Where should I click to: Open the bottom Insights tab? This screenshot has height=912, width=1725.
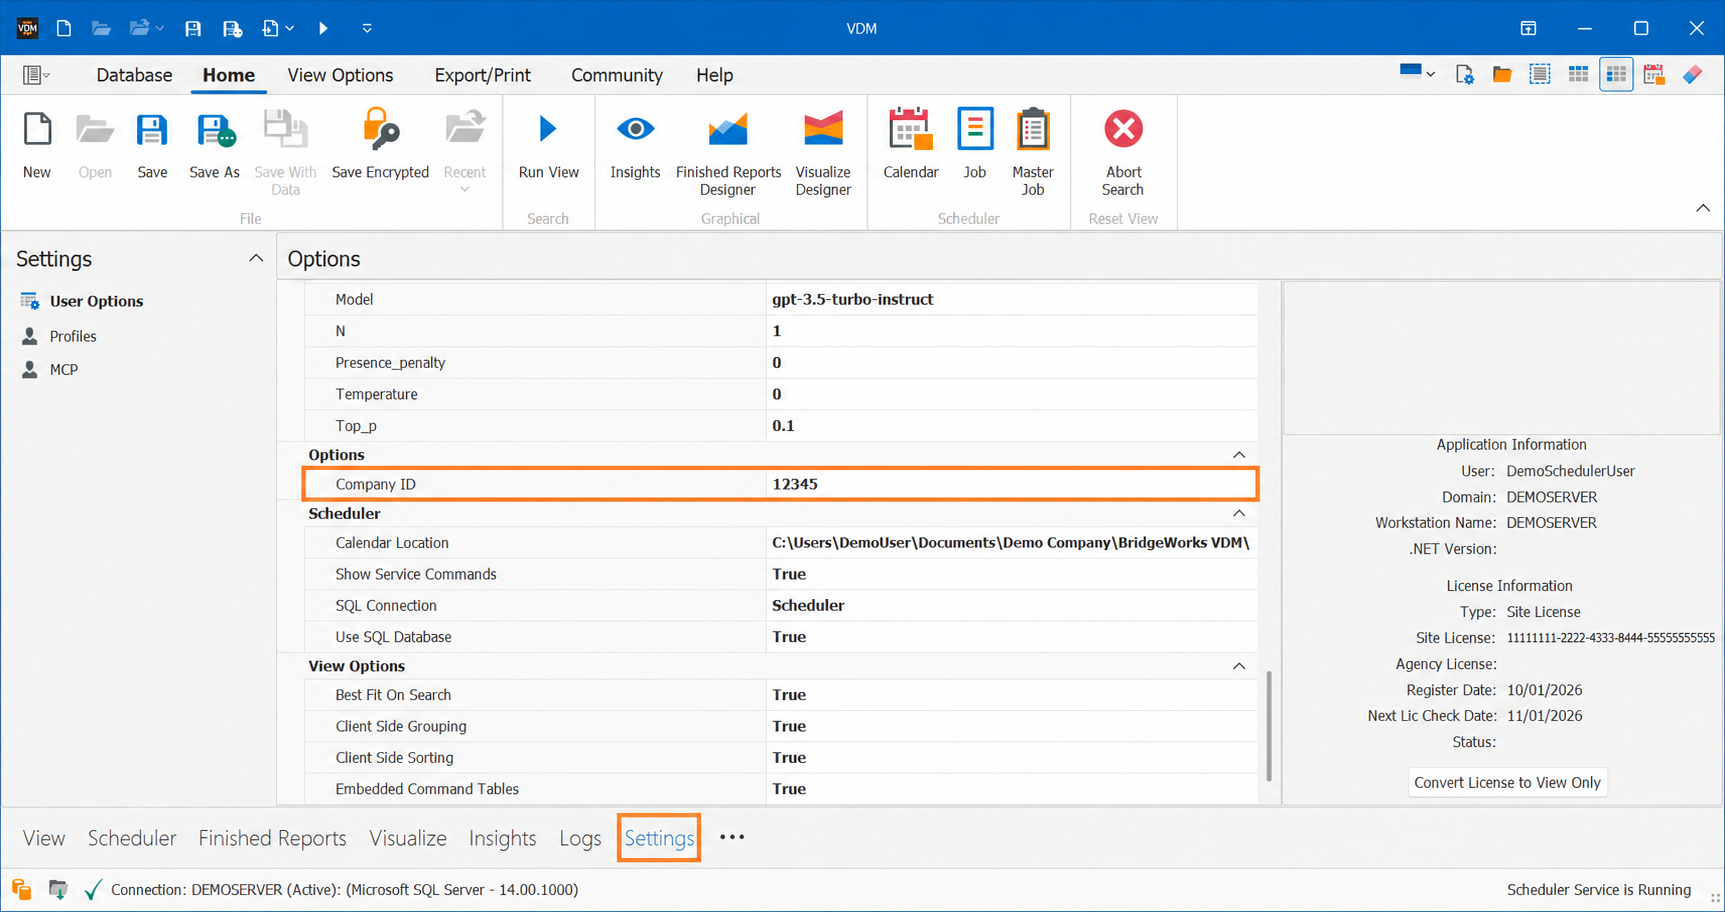502,838
